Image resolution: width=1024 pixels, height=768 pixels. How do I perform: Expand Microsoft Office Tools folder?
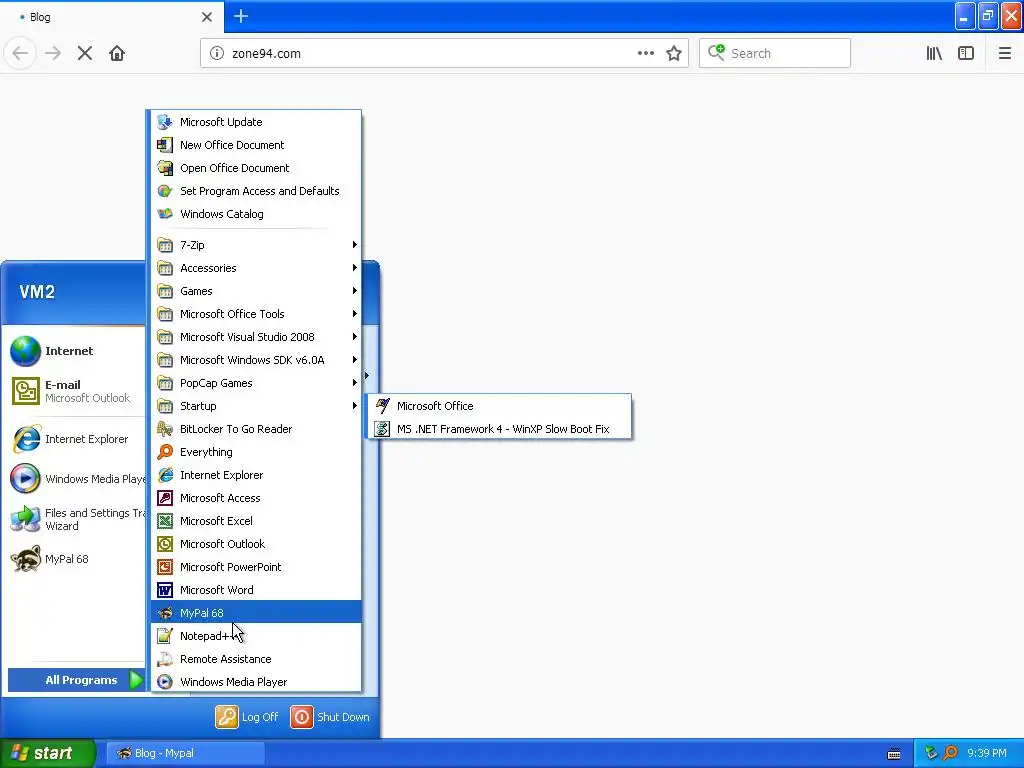pyautogui.click(x=256, y=314)
